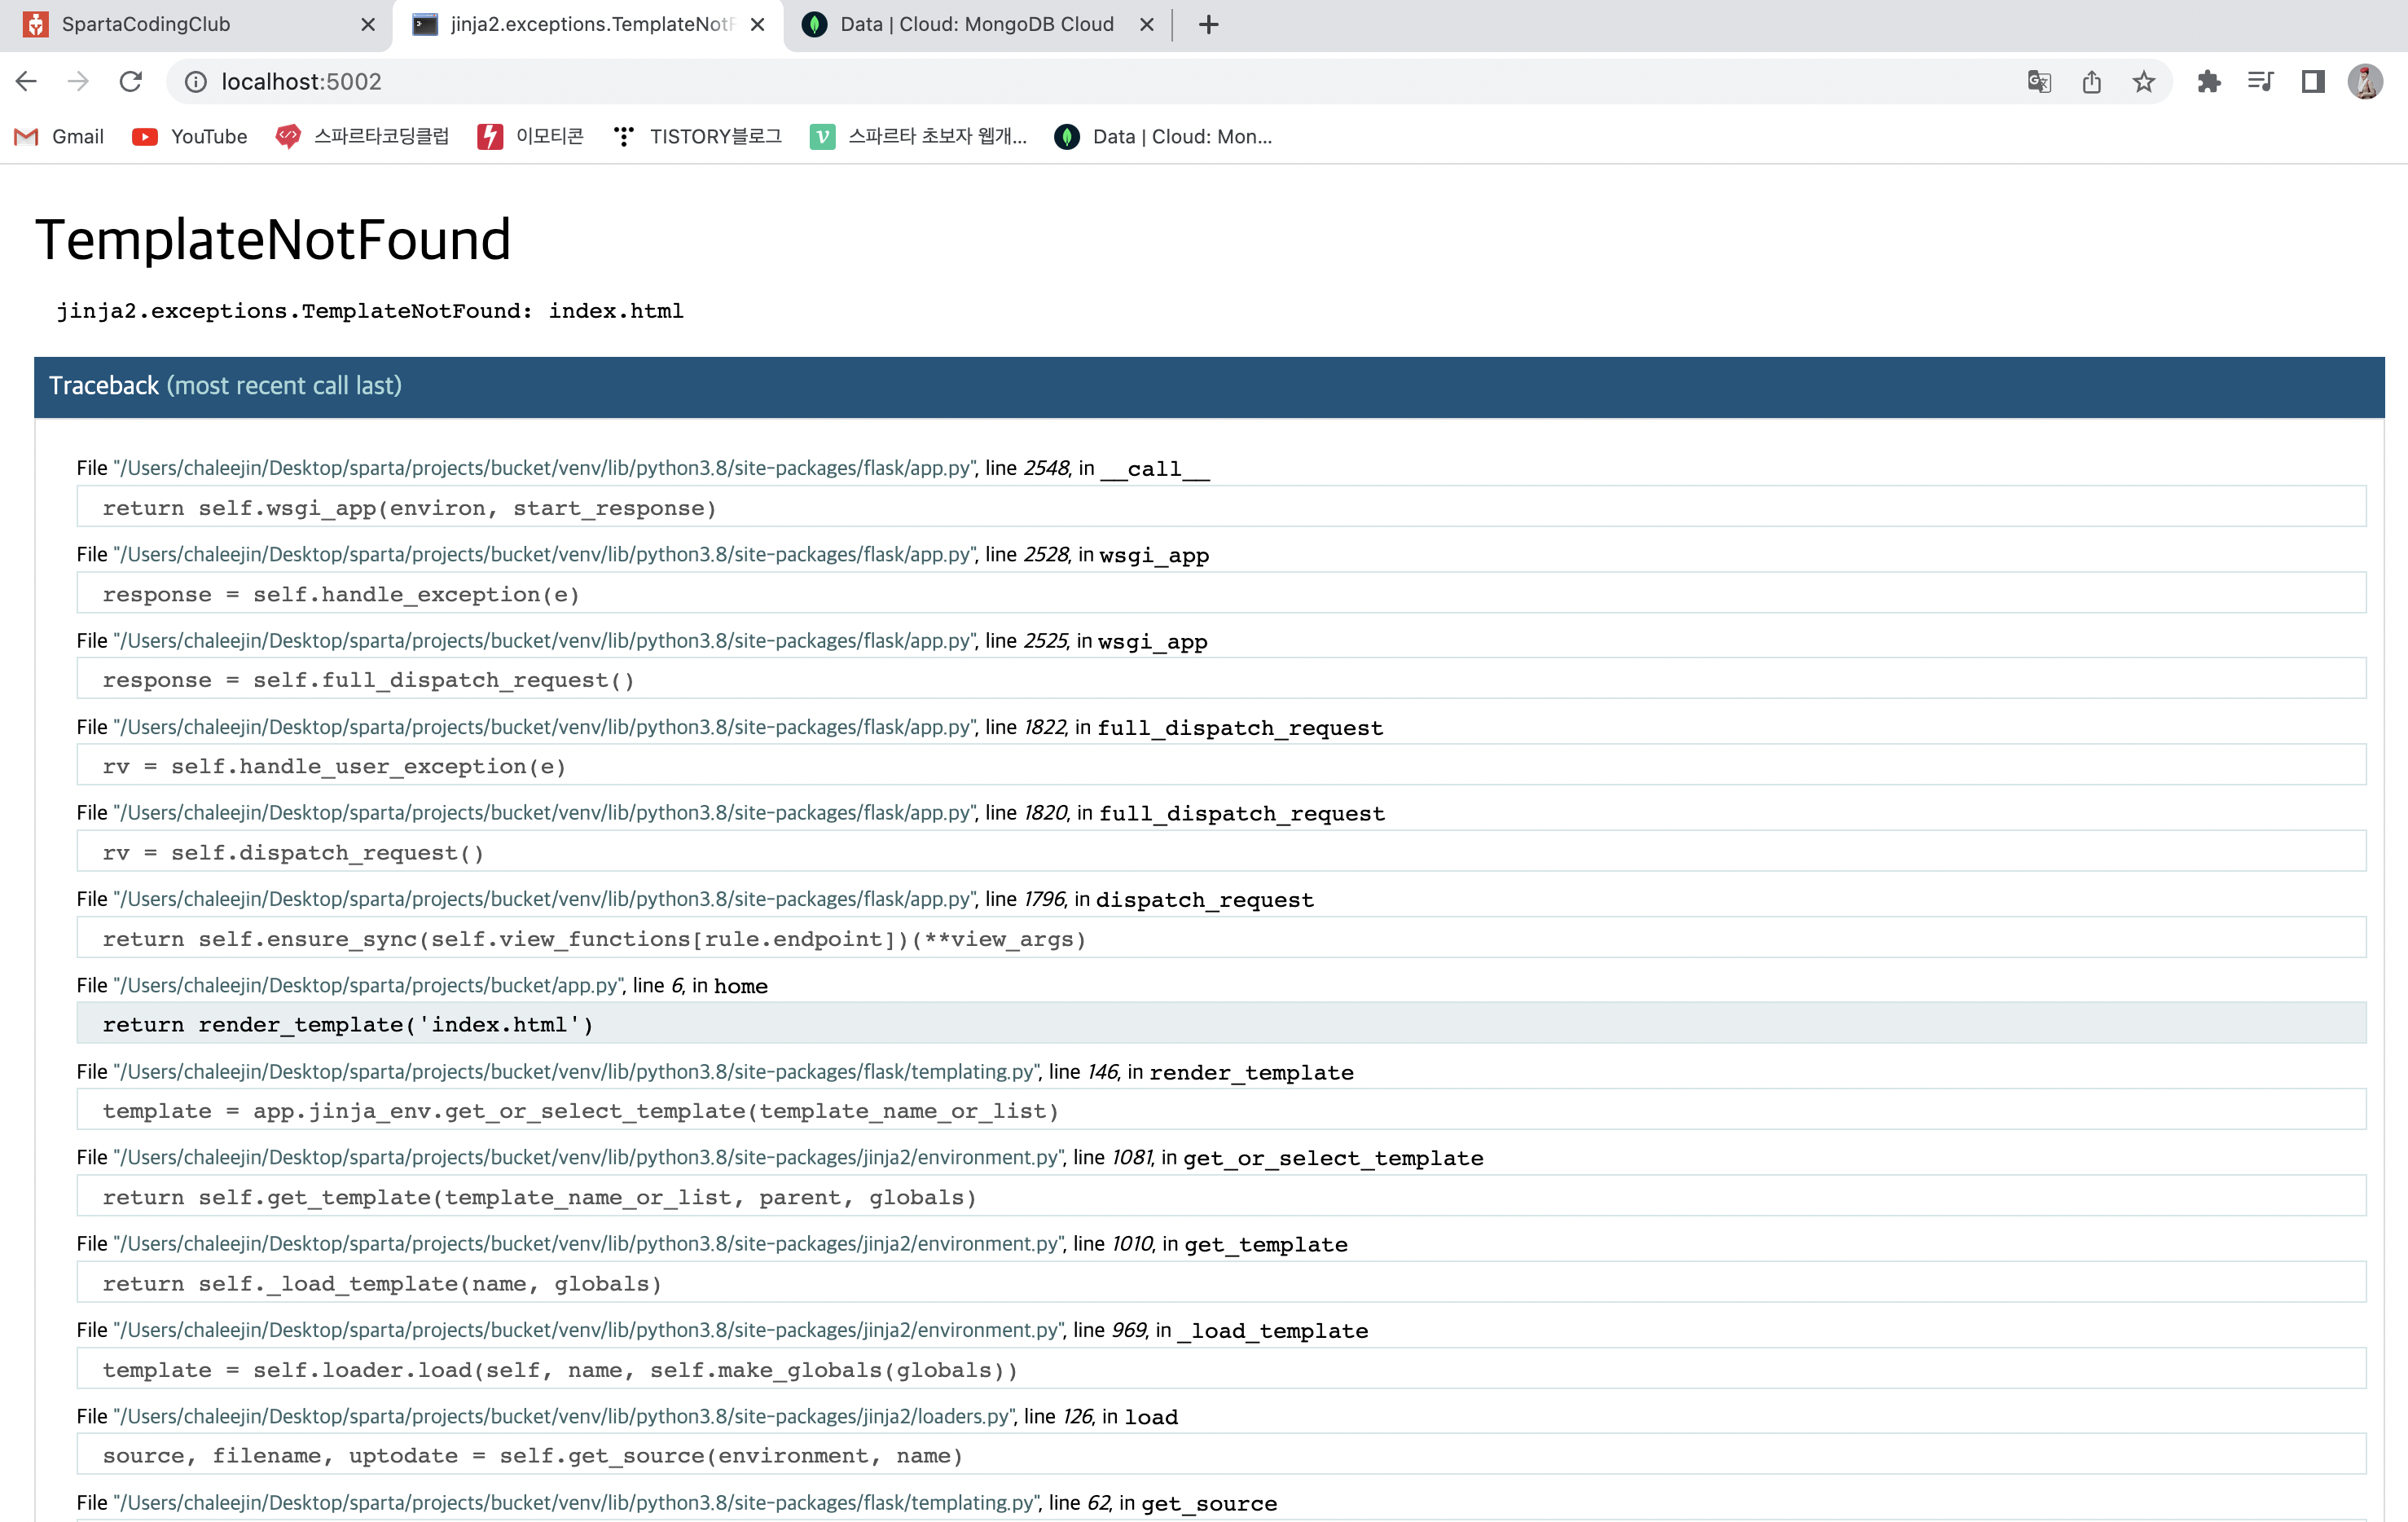Open the Chrome profile avatar
This screenshot has width=2408, height=1522.
(x=2366, y=81)
